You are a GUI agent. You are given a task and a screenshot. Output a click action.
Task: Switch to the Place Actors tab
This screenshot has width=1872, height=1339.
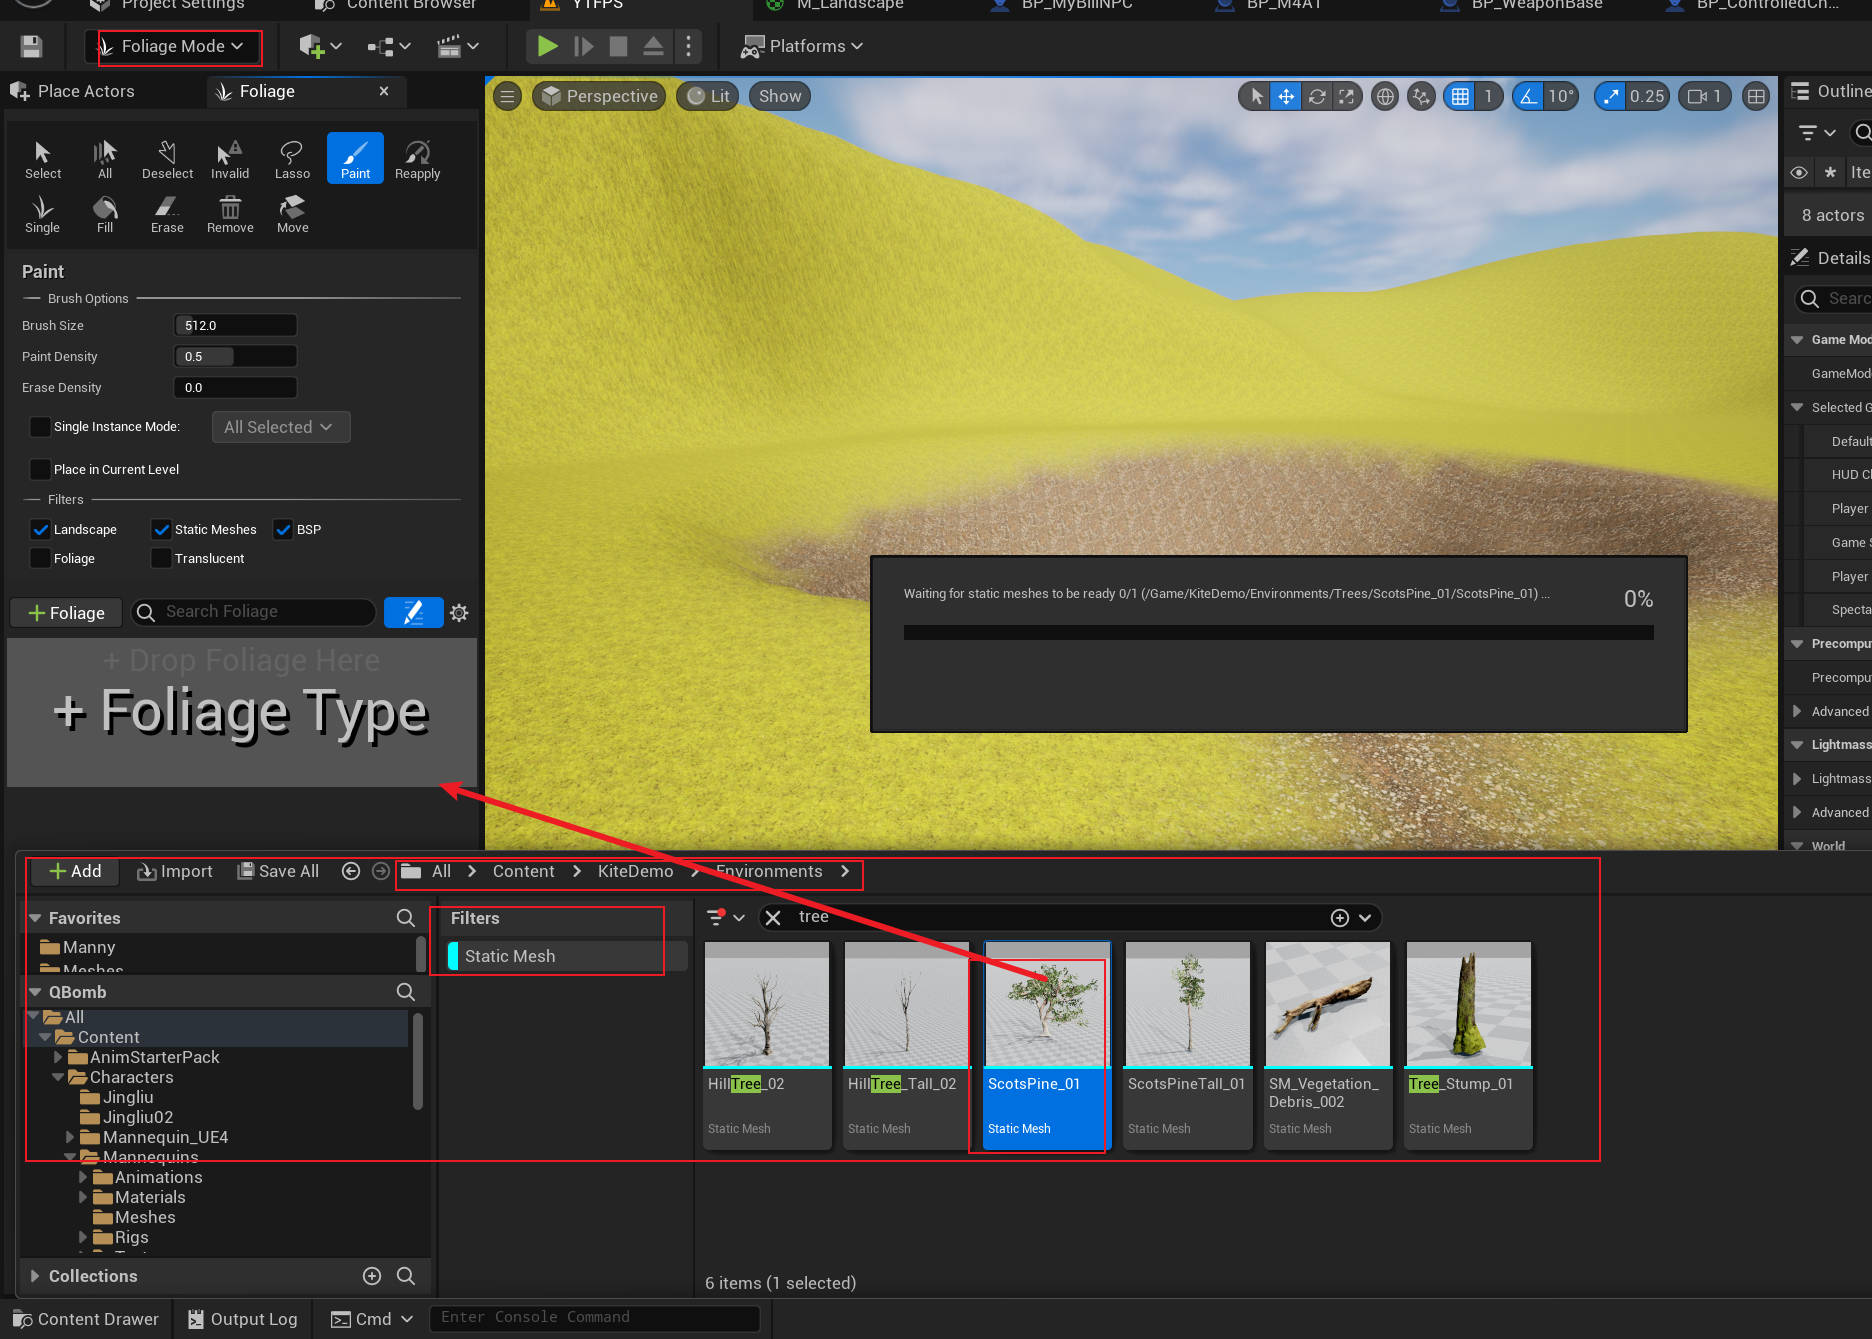tap(73, 91)
